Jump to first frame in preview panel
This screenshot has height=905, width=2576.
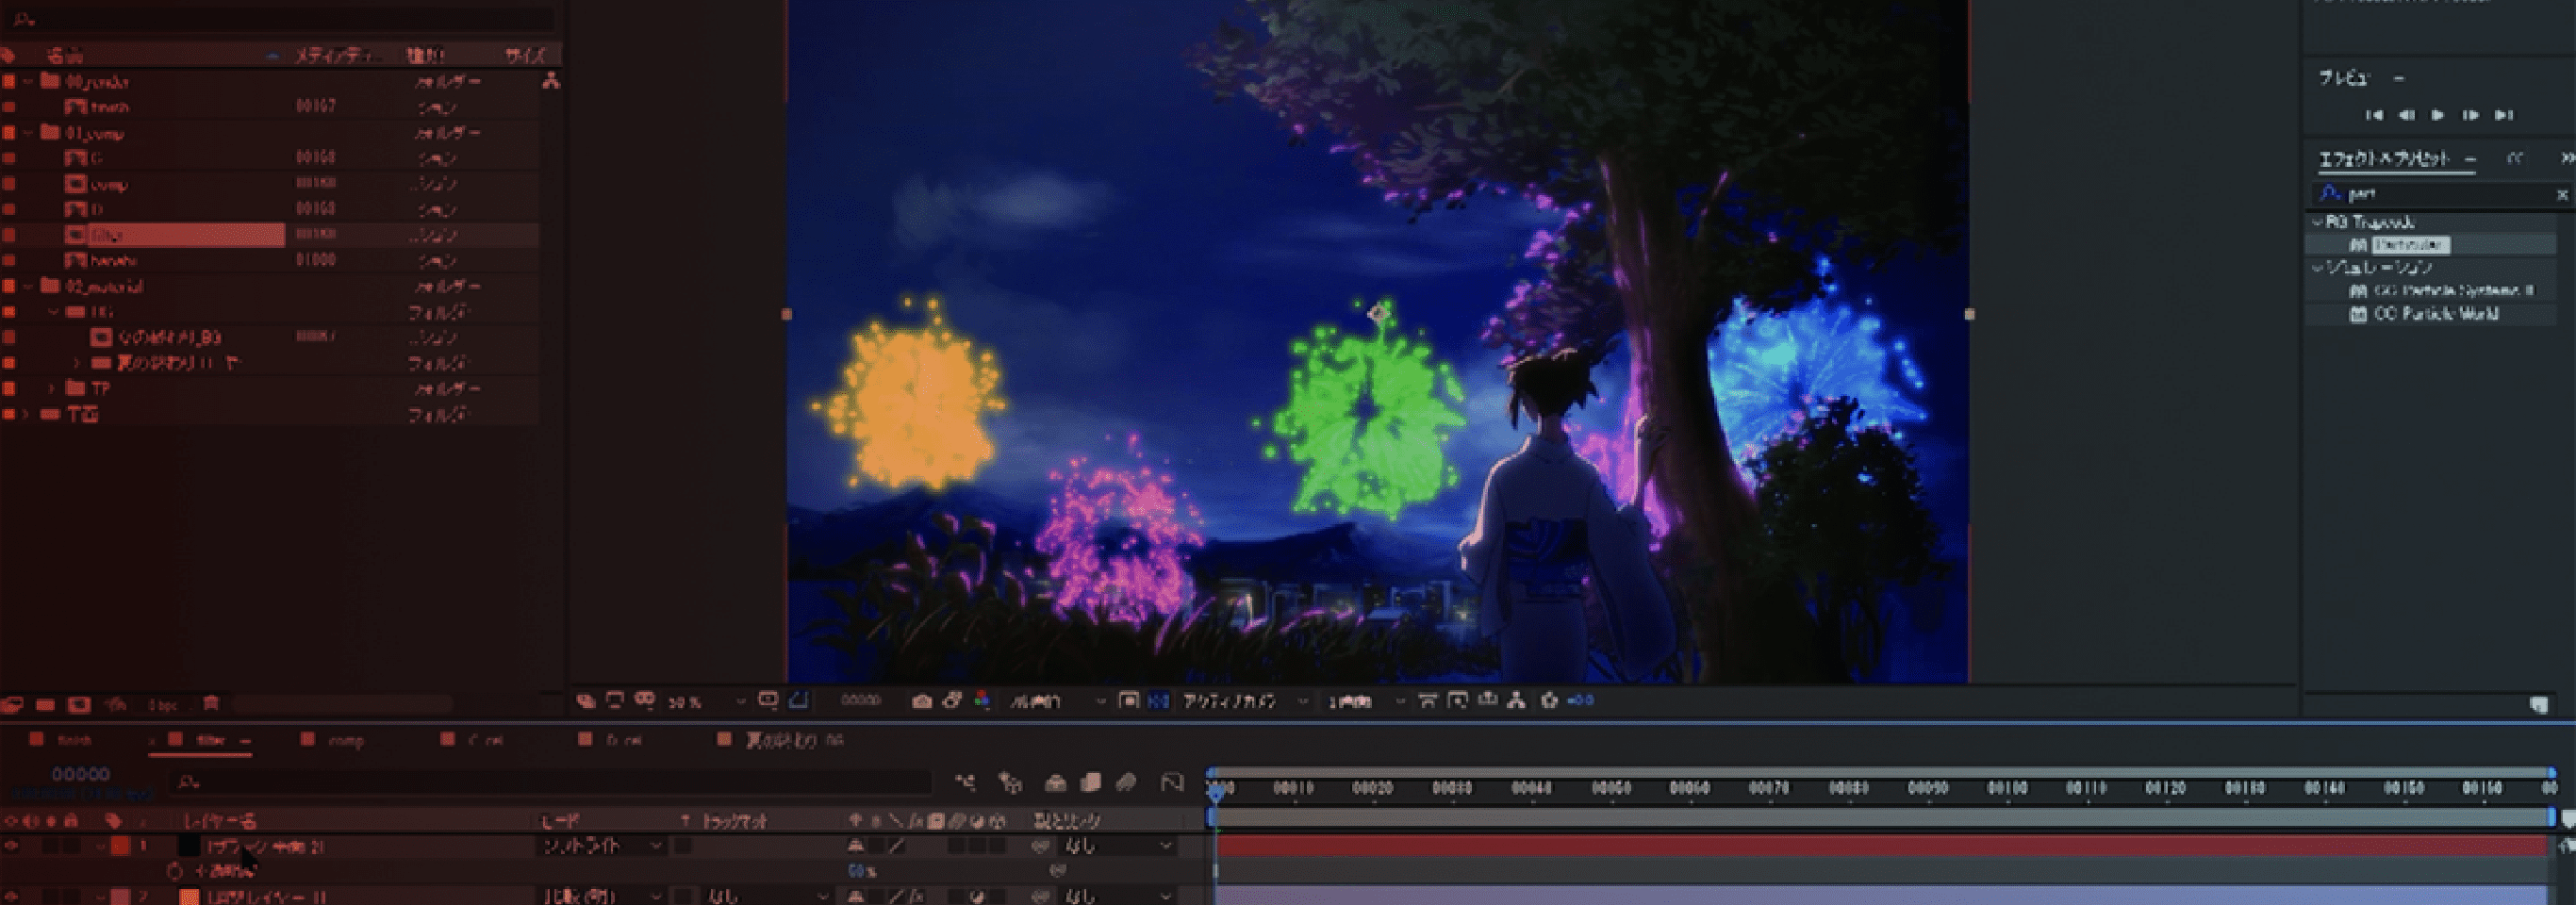click(2374, 115)
